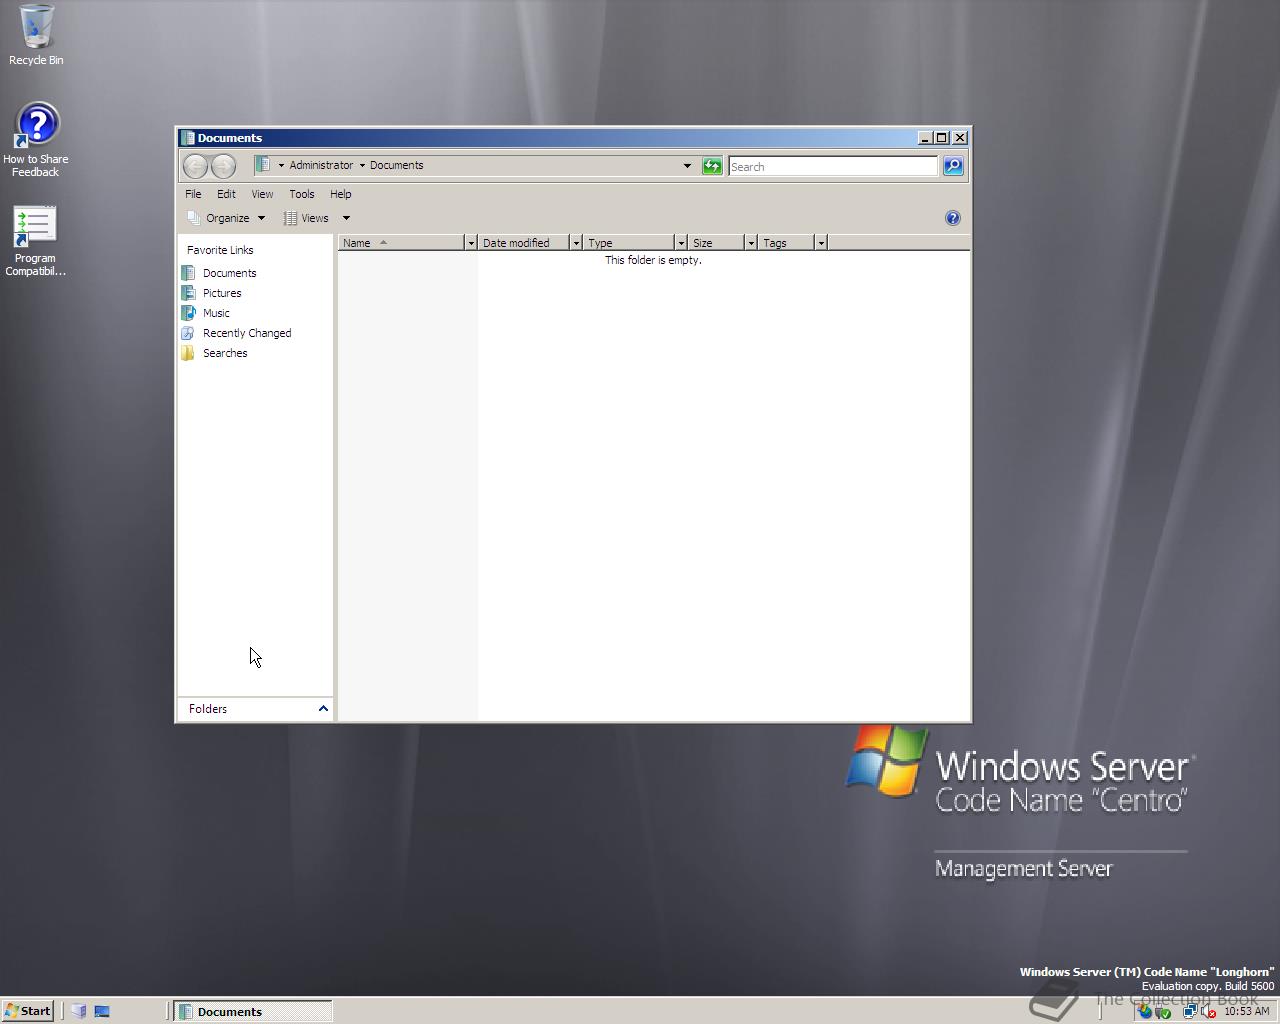Viewport: 1280px width, 1024px height.
Task: Click the Forward navigation arrow
Action: point(223,166)
